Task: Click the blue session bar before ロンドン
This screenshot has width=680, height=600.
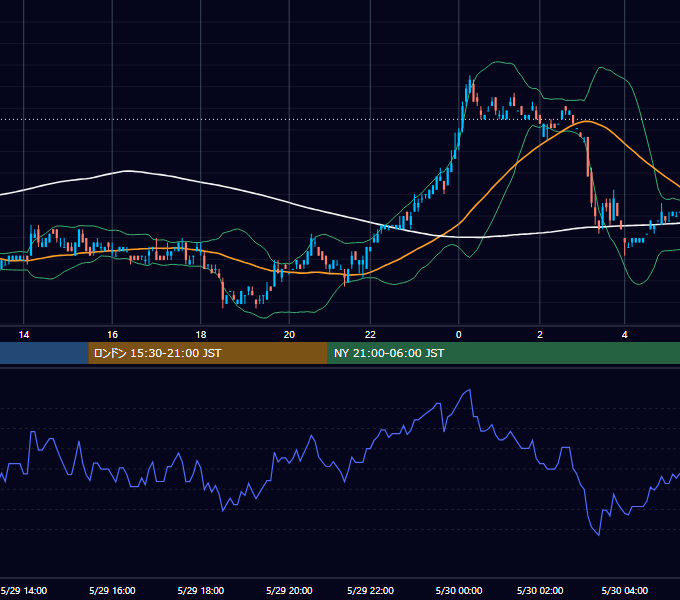Action: (x=44, y=353)
